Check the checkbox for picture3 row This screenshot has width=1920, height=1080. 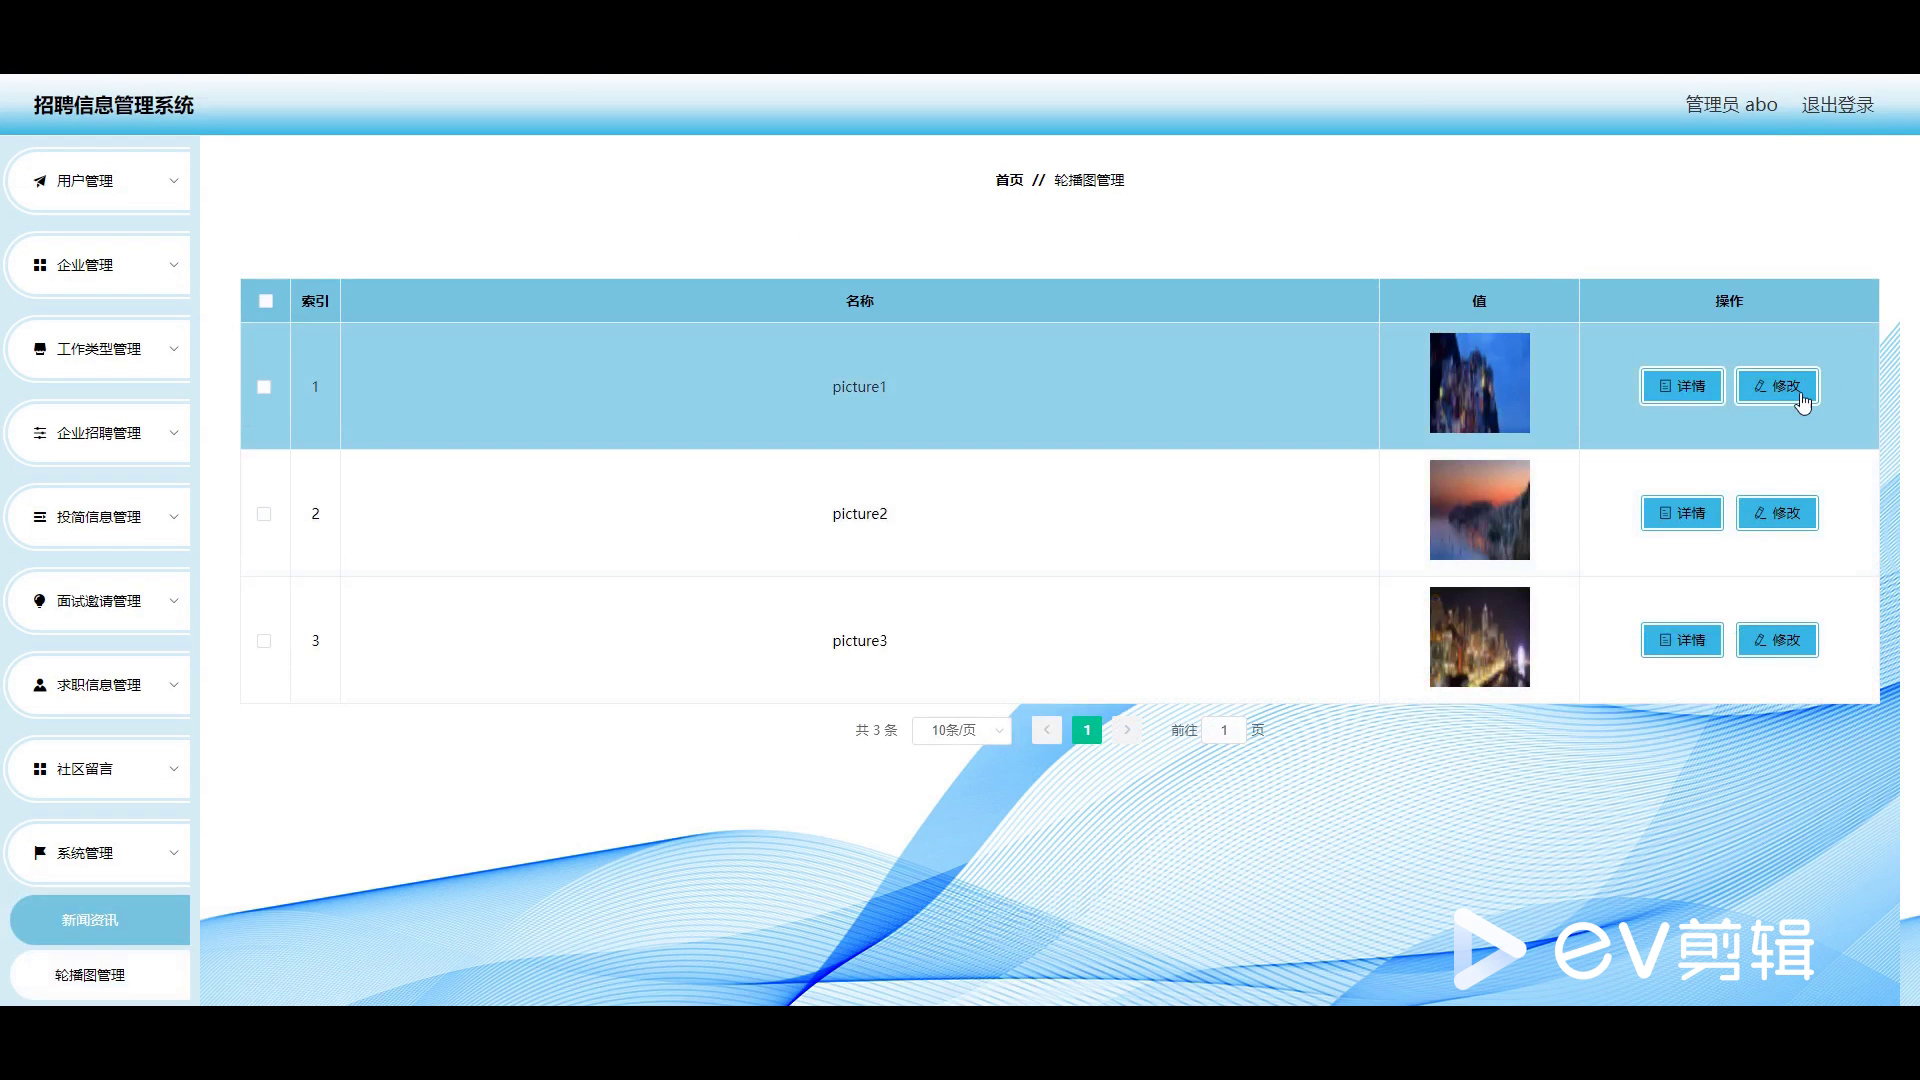[x=264, y=641]
